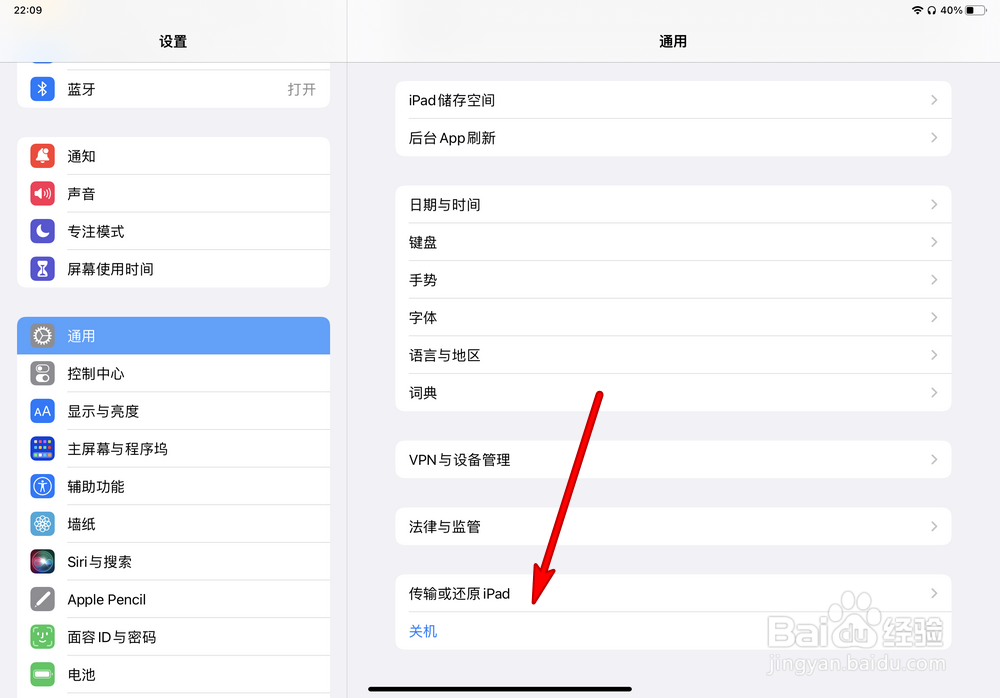This screenshot has width=1000, height=698.
Task: Open VPN与设备管理 chevron
Action: pos(934,459)
